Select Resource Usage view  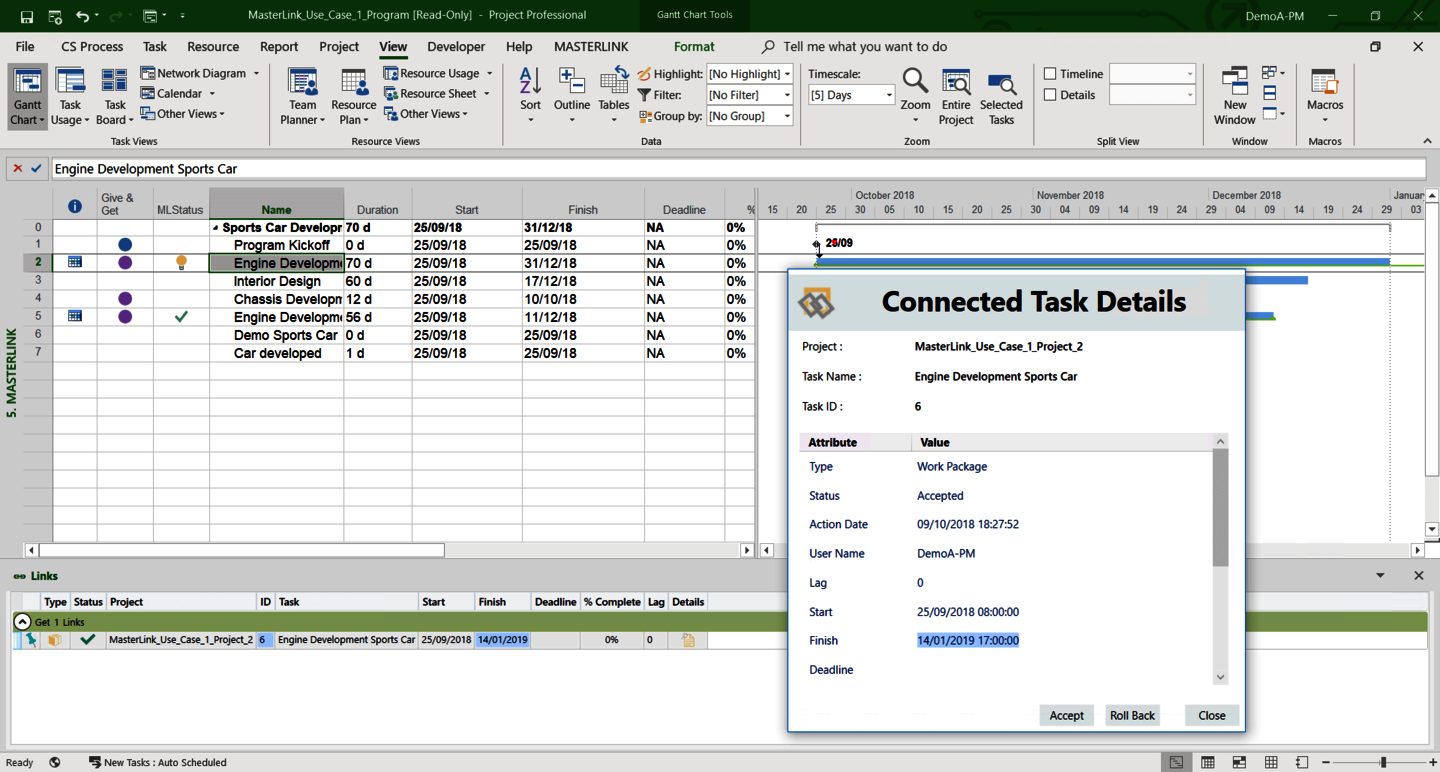click(x=438, y=73)
